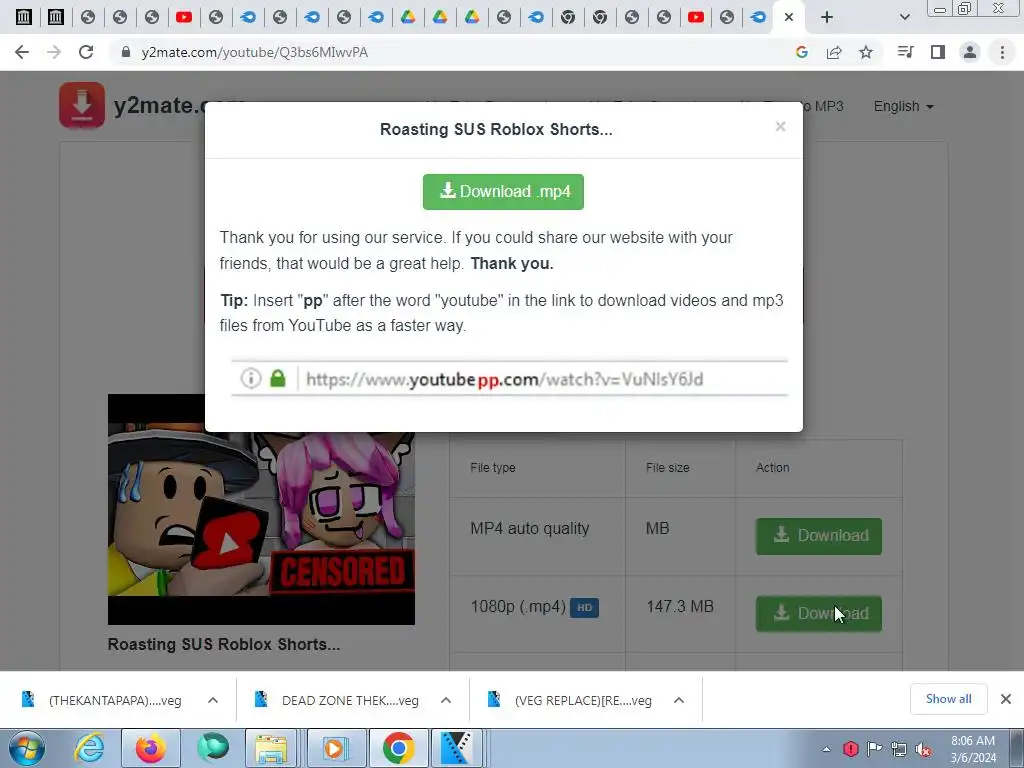Screen dimensions: 1024x768
Task: Open a new tab with the plus button
Action: (827, 17)
